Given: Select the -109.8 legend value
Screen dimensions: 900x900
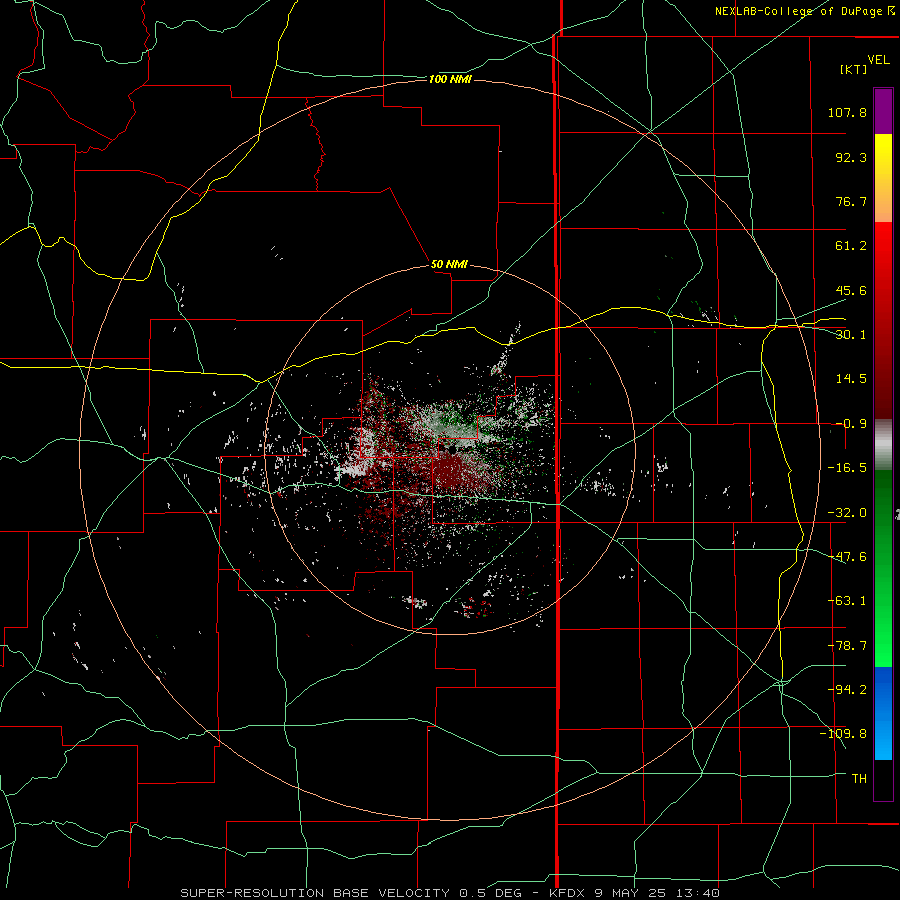Looking at the screenshot, I should 843,734.
